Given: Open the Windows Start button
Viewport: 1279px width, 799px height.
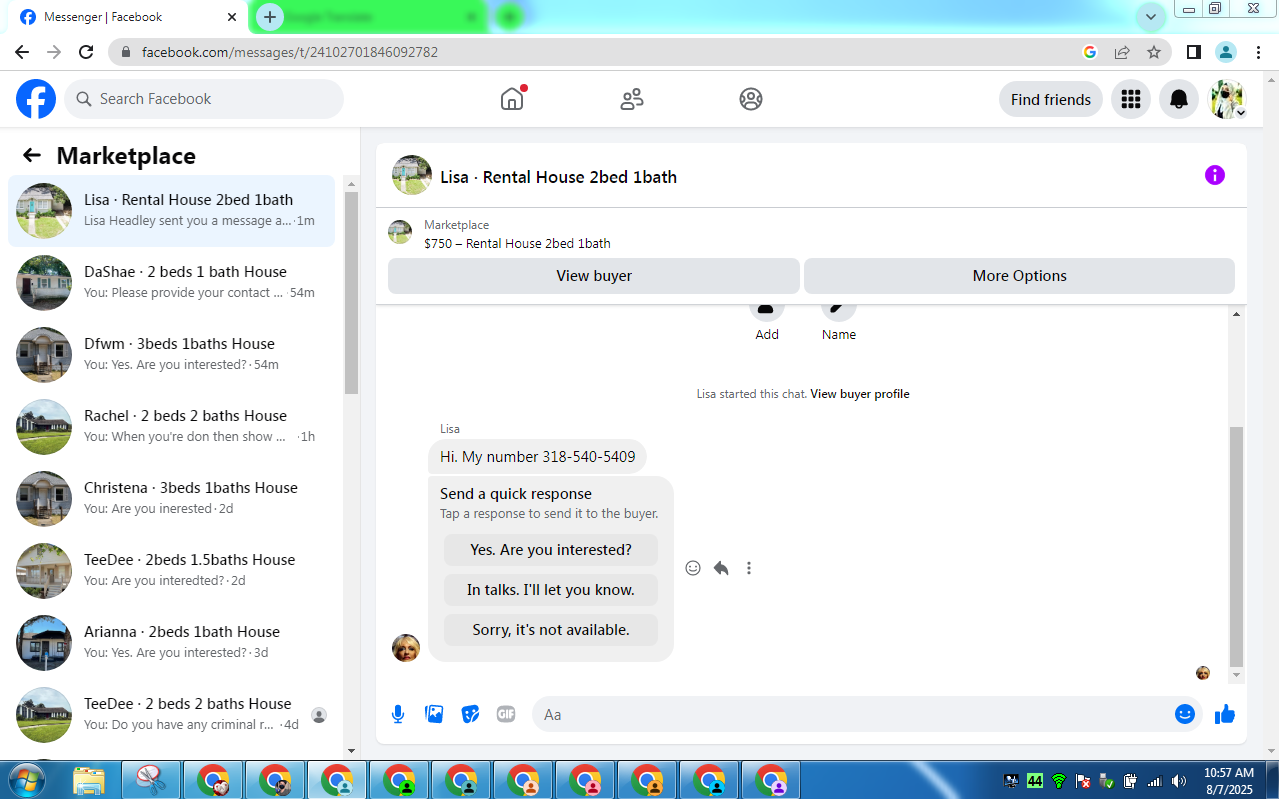Looking at the screenshot, I should point(26,779).
